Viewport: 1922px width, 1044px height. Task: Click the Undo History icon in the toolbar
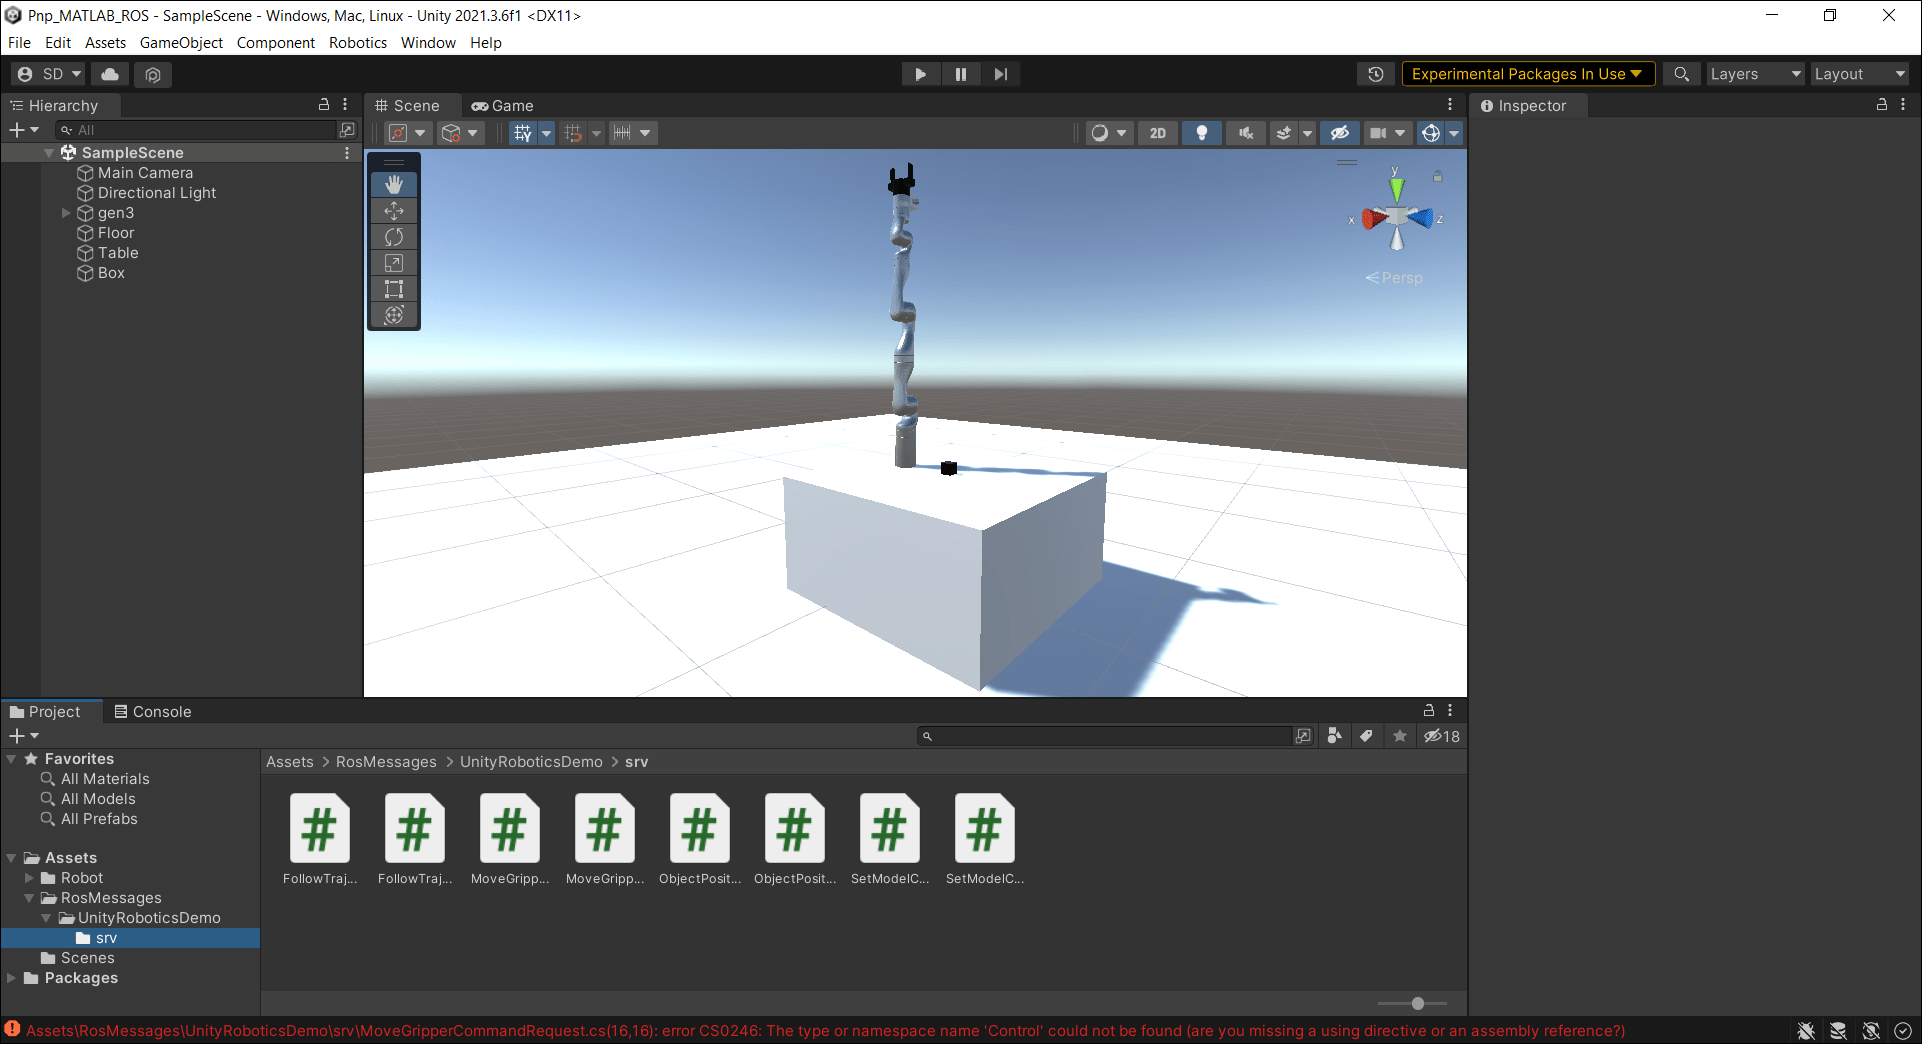(x=1376, y=73)
